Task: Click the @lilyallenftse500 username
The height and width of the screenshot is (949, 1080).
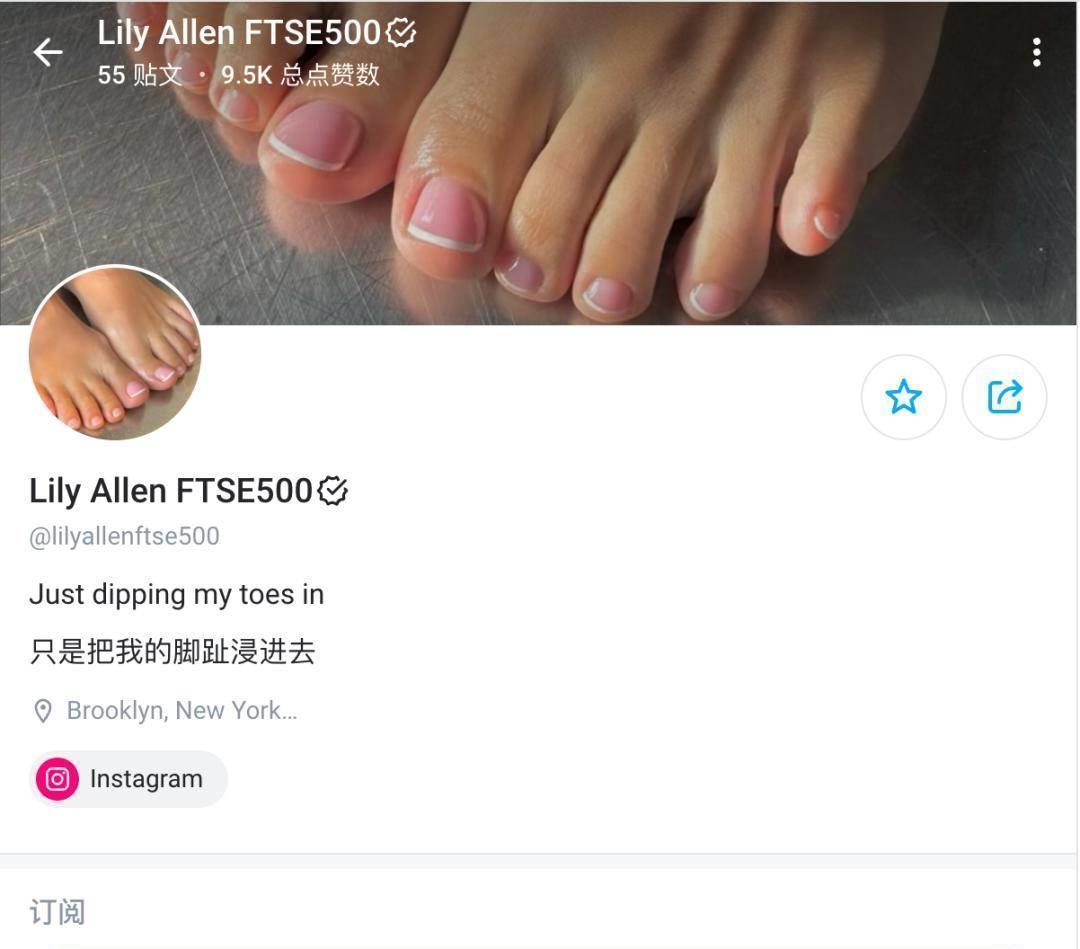Action: pyautogui.click(x=124, y=536)
